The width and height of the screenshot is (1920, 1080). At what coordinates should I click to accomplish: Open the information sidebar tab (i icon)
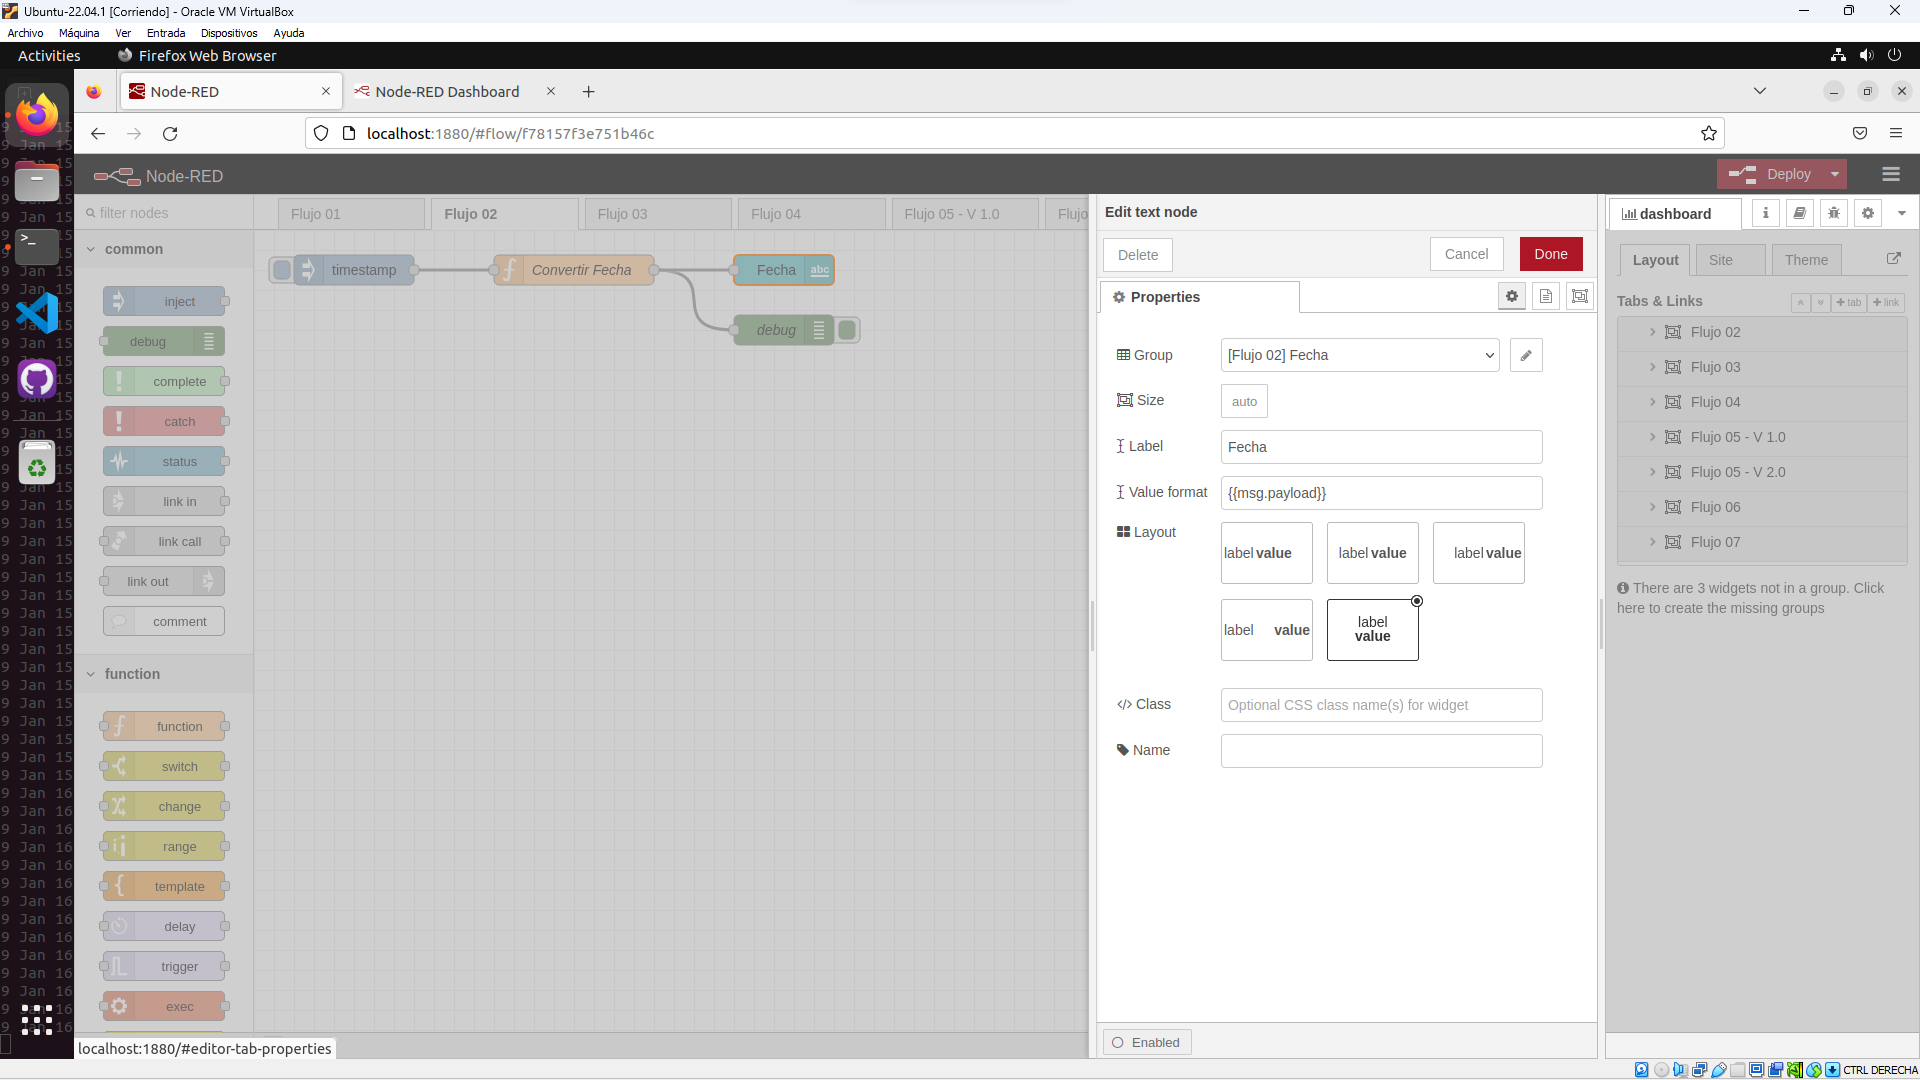pyautogui.click(x=1765, y=213)
